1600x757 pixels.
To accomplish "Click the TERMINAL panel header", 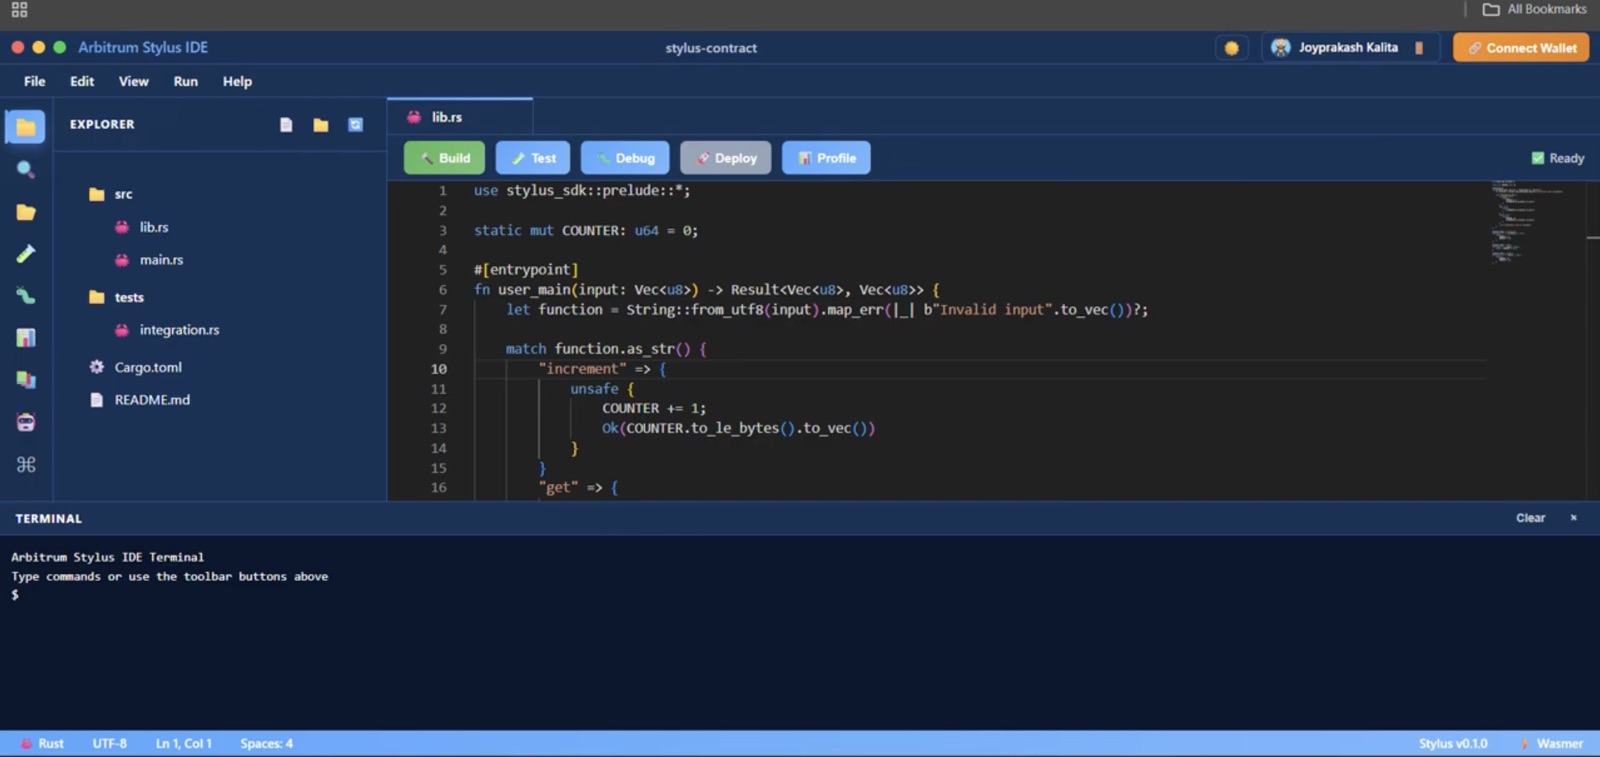I will [49, 518].
